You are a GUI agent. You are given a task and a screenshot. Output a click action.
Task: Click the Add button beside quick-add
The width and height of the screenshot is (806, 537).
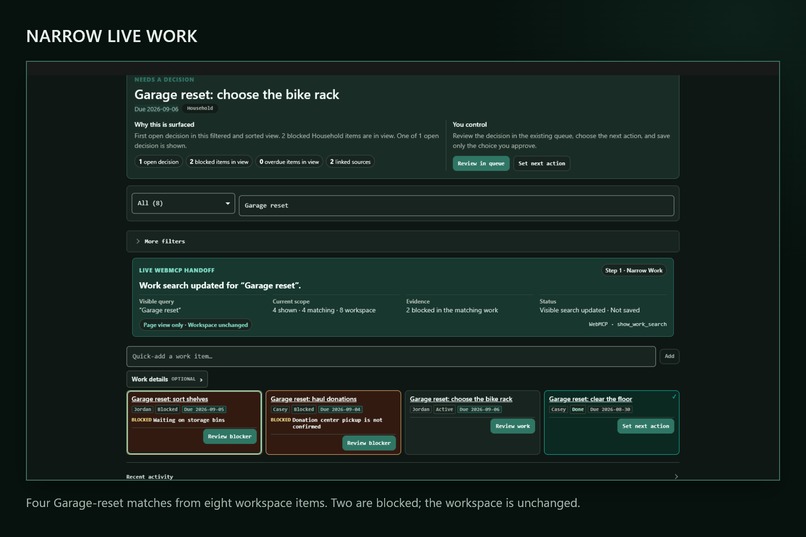click(669, 356)
